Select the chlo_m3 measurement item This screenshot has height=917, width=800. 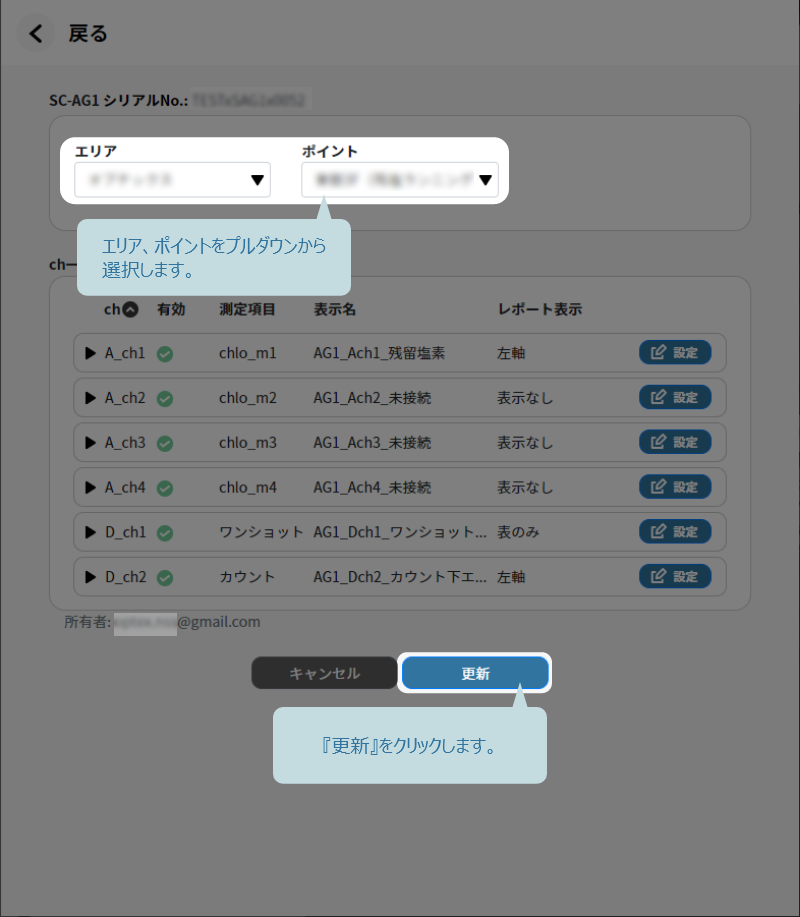point(247,443)
